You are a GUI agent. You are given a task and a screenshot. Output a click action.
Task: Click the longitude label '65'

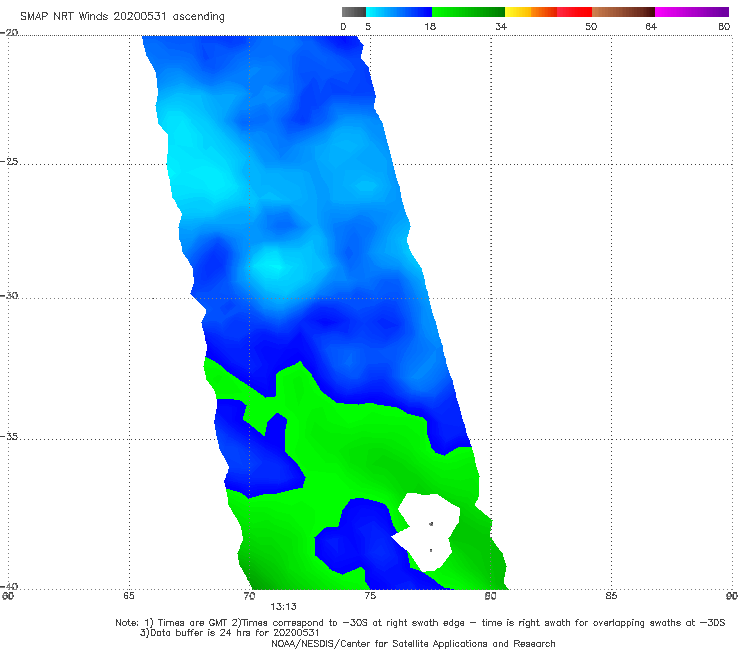click(129, 596)
